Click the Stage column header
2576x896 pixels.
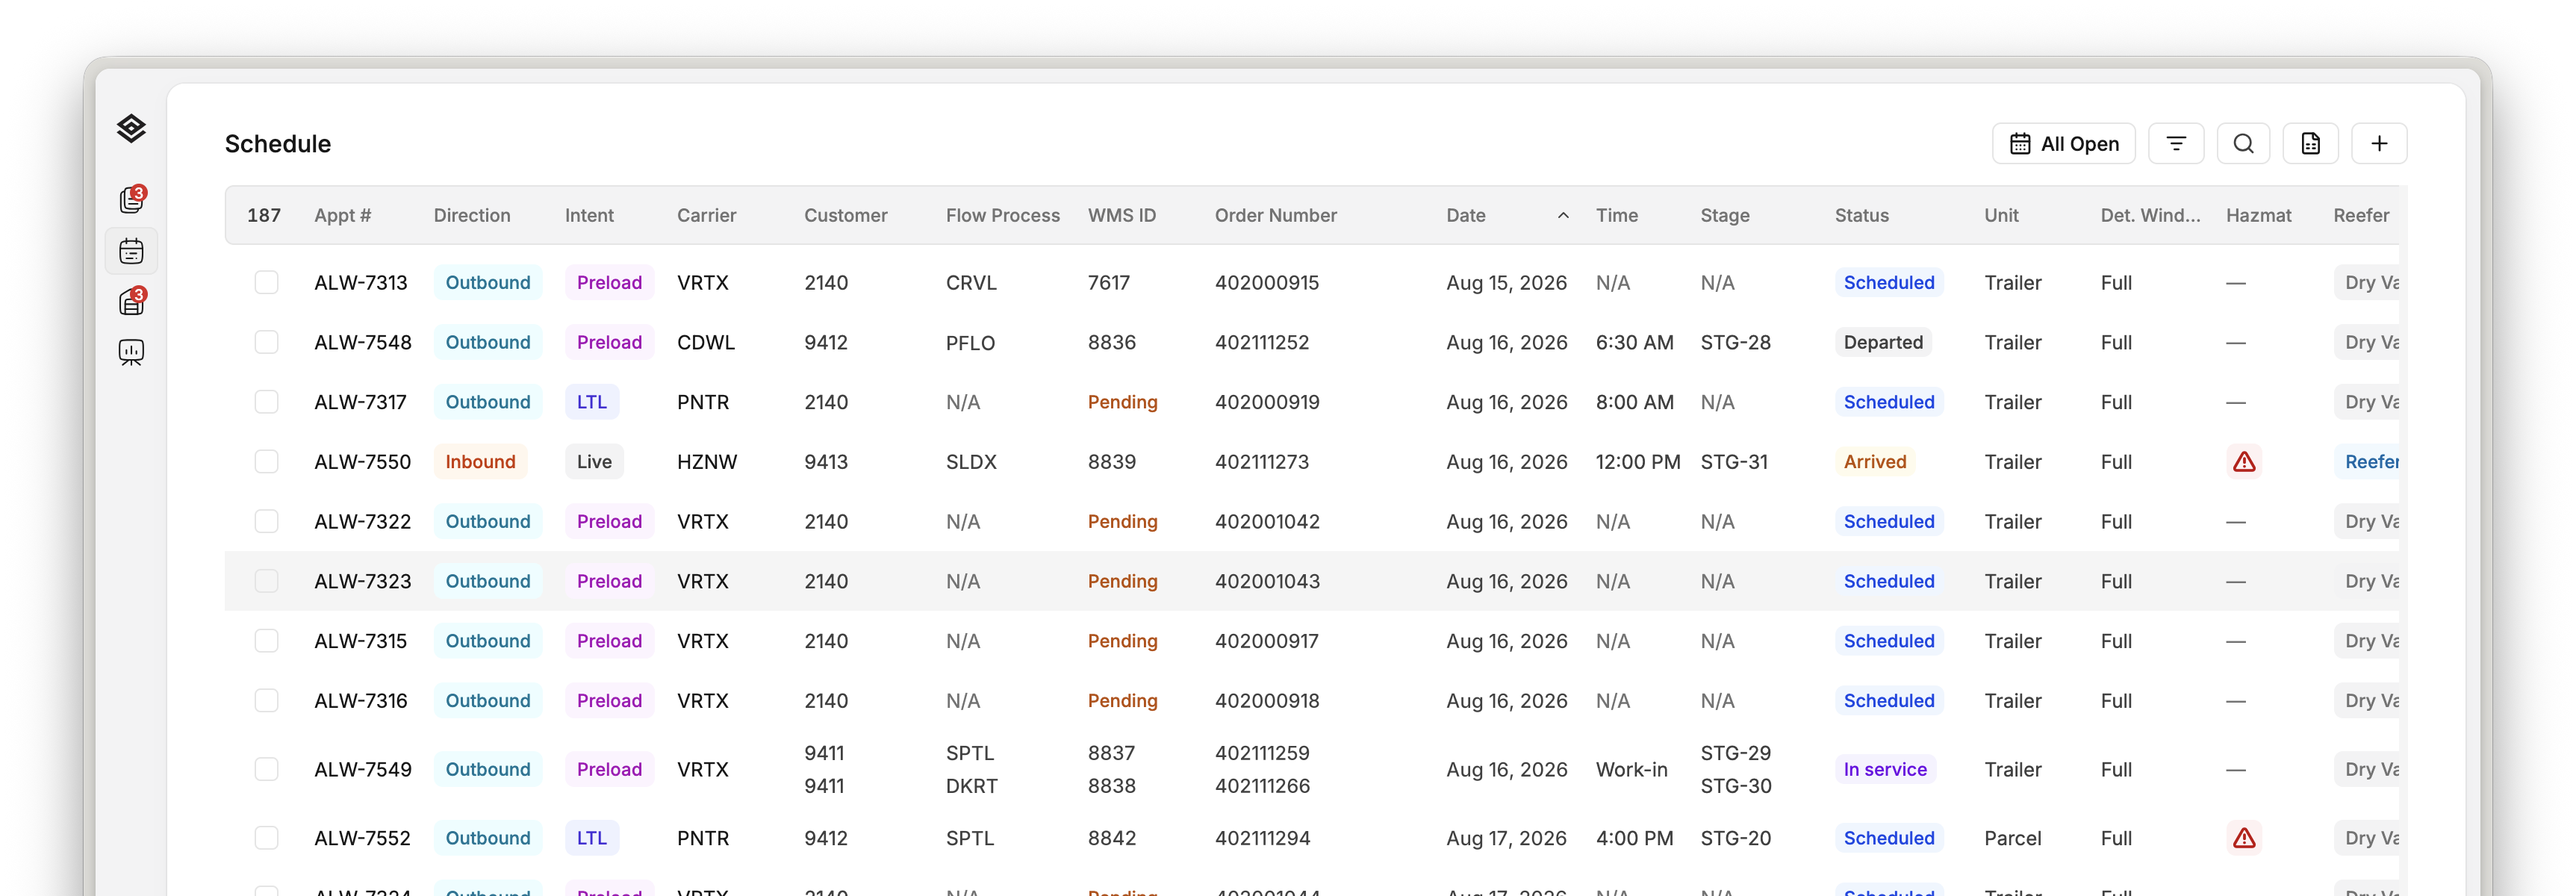tap(1724, 215)
